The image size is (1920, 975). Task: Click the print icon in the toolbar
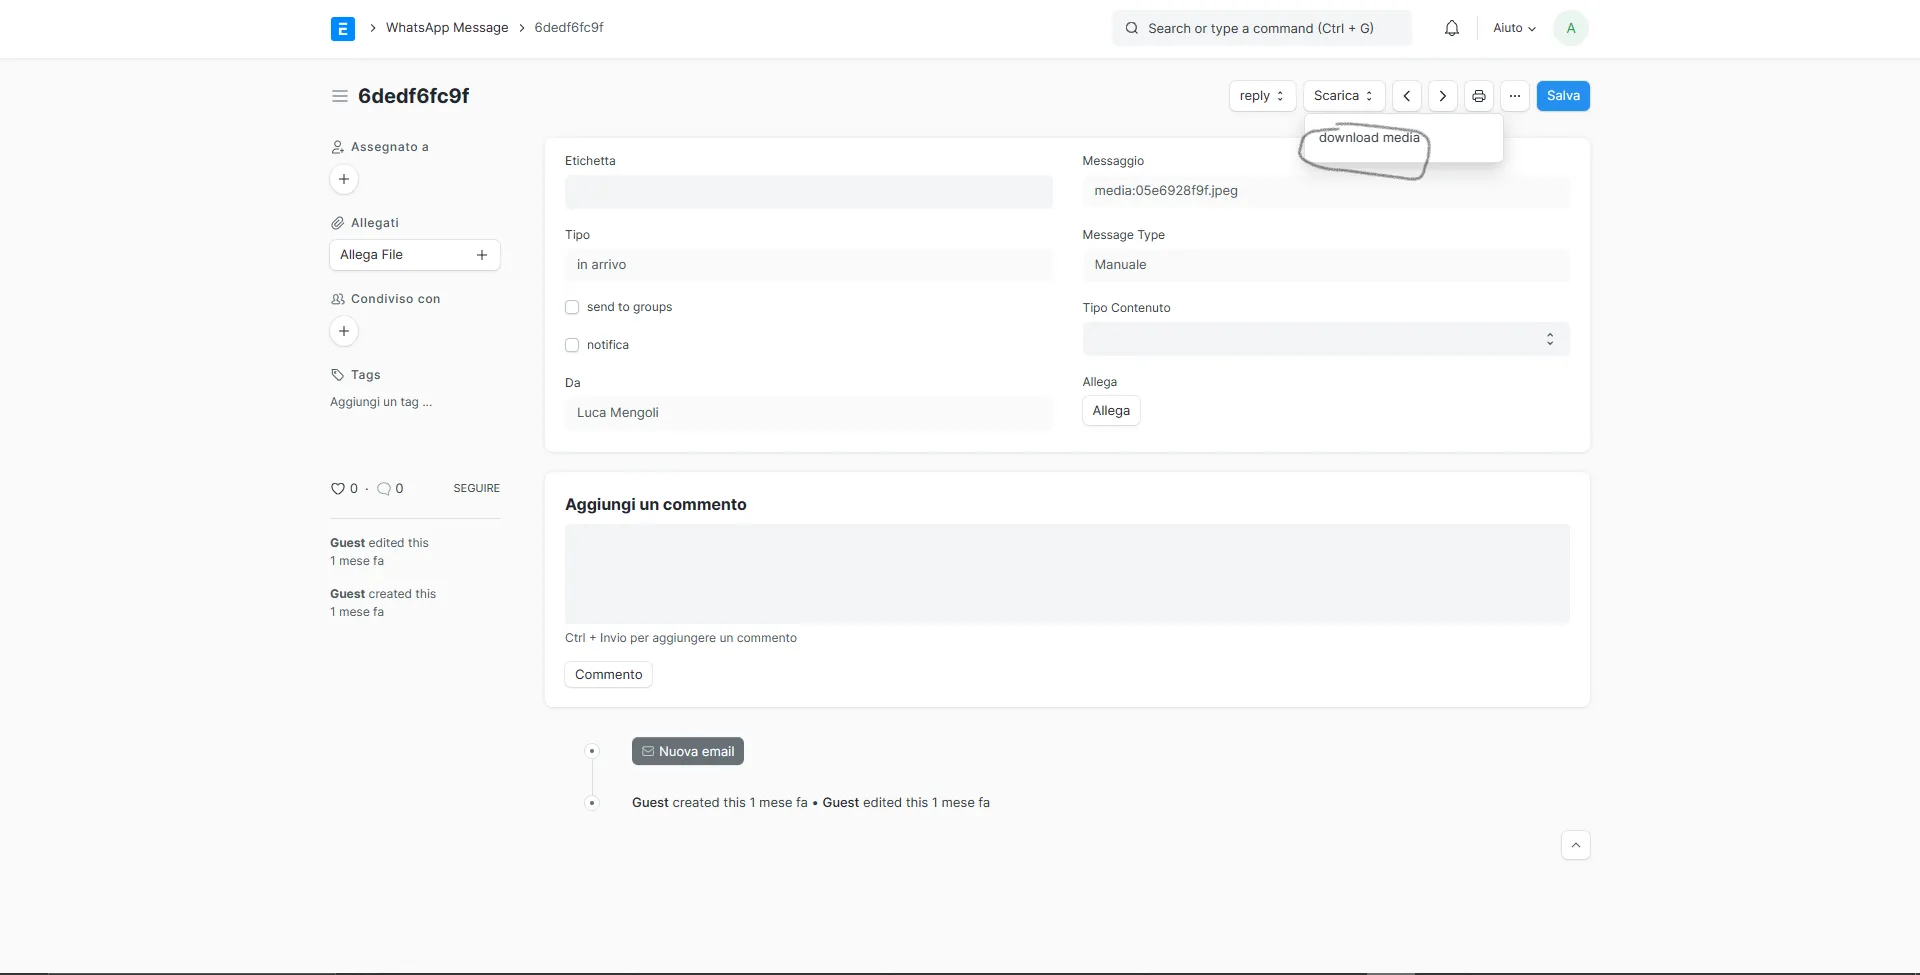pos(1479,95)
